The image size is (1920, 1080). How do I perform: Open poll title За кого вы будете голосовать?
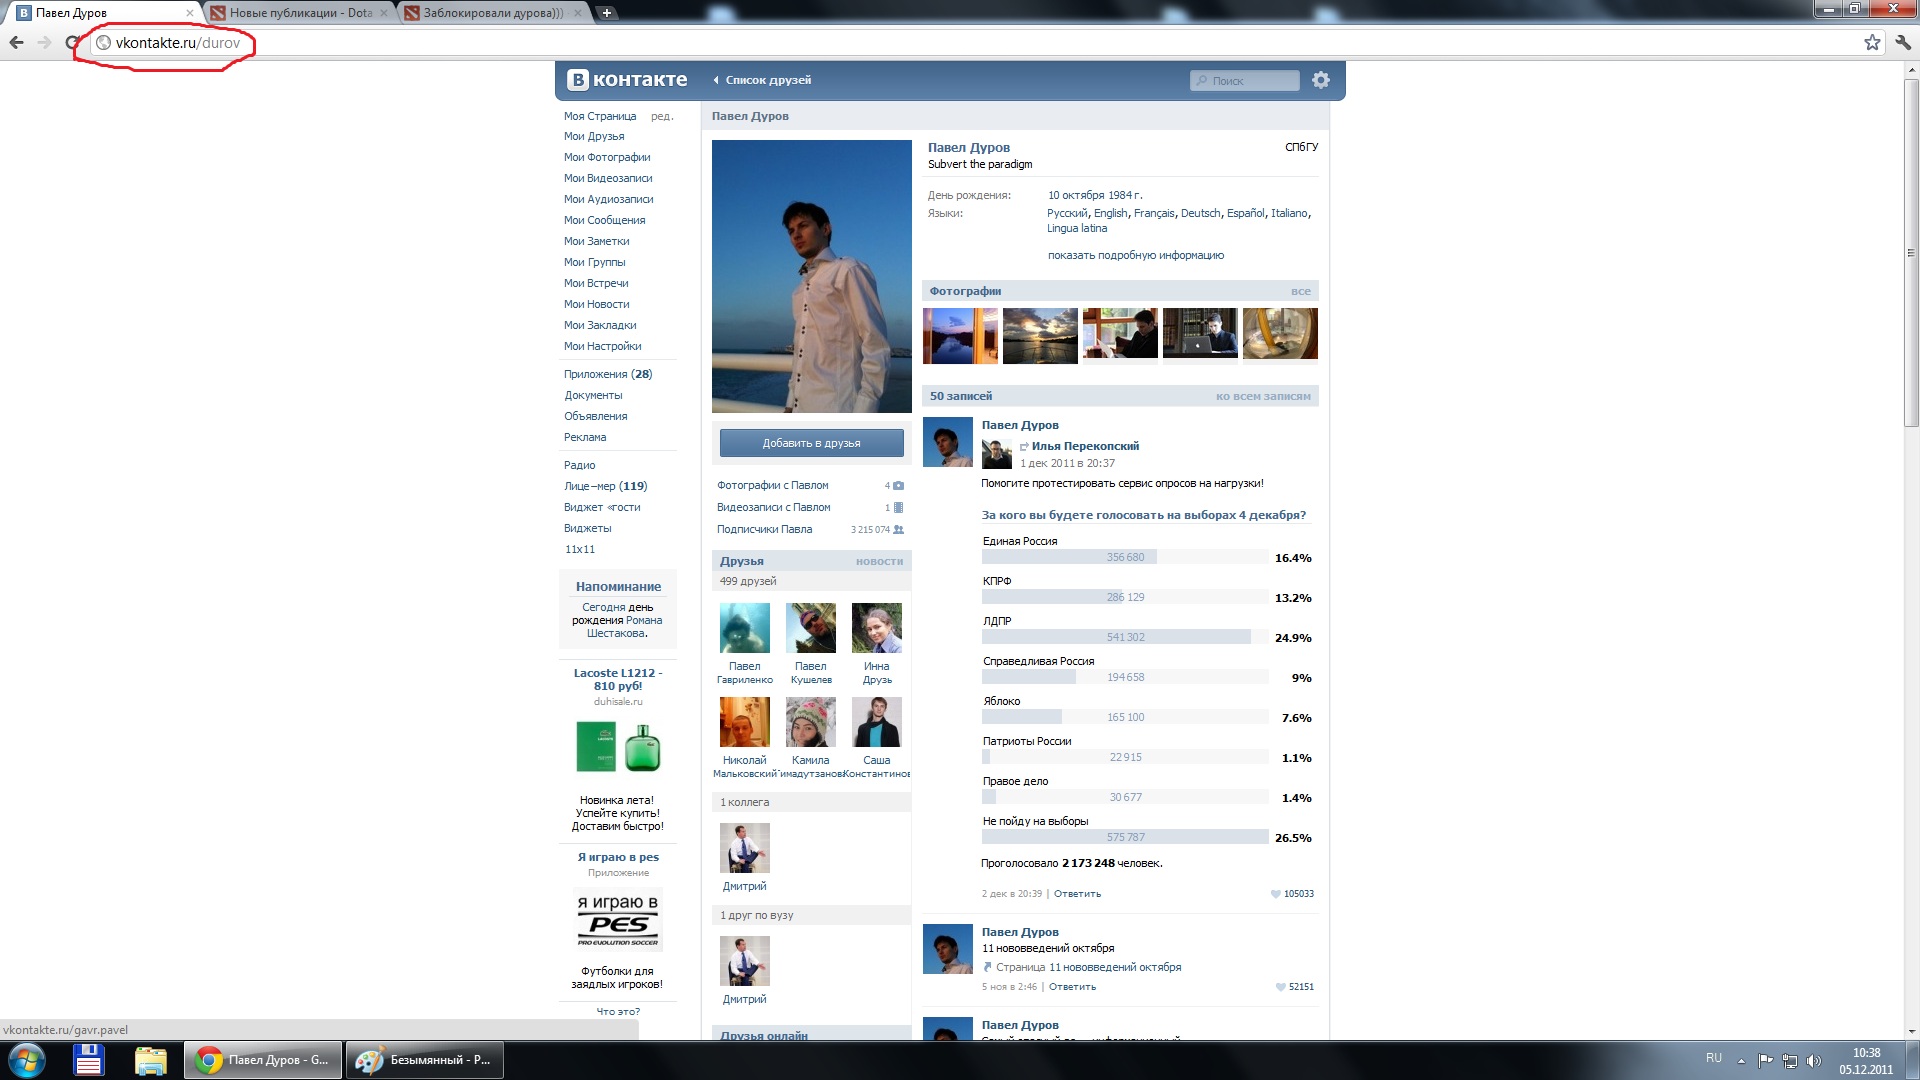1143,516
